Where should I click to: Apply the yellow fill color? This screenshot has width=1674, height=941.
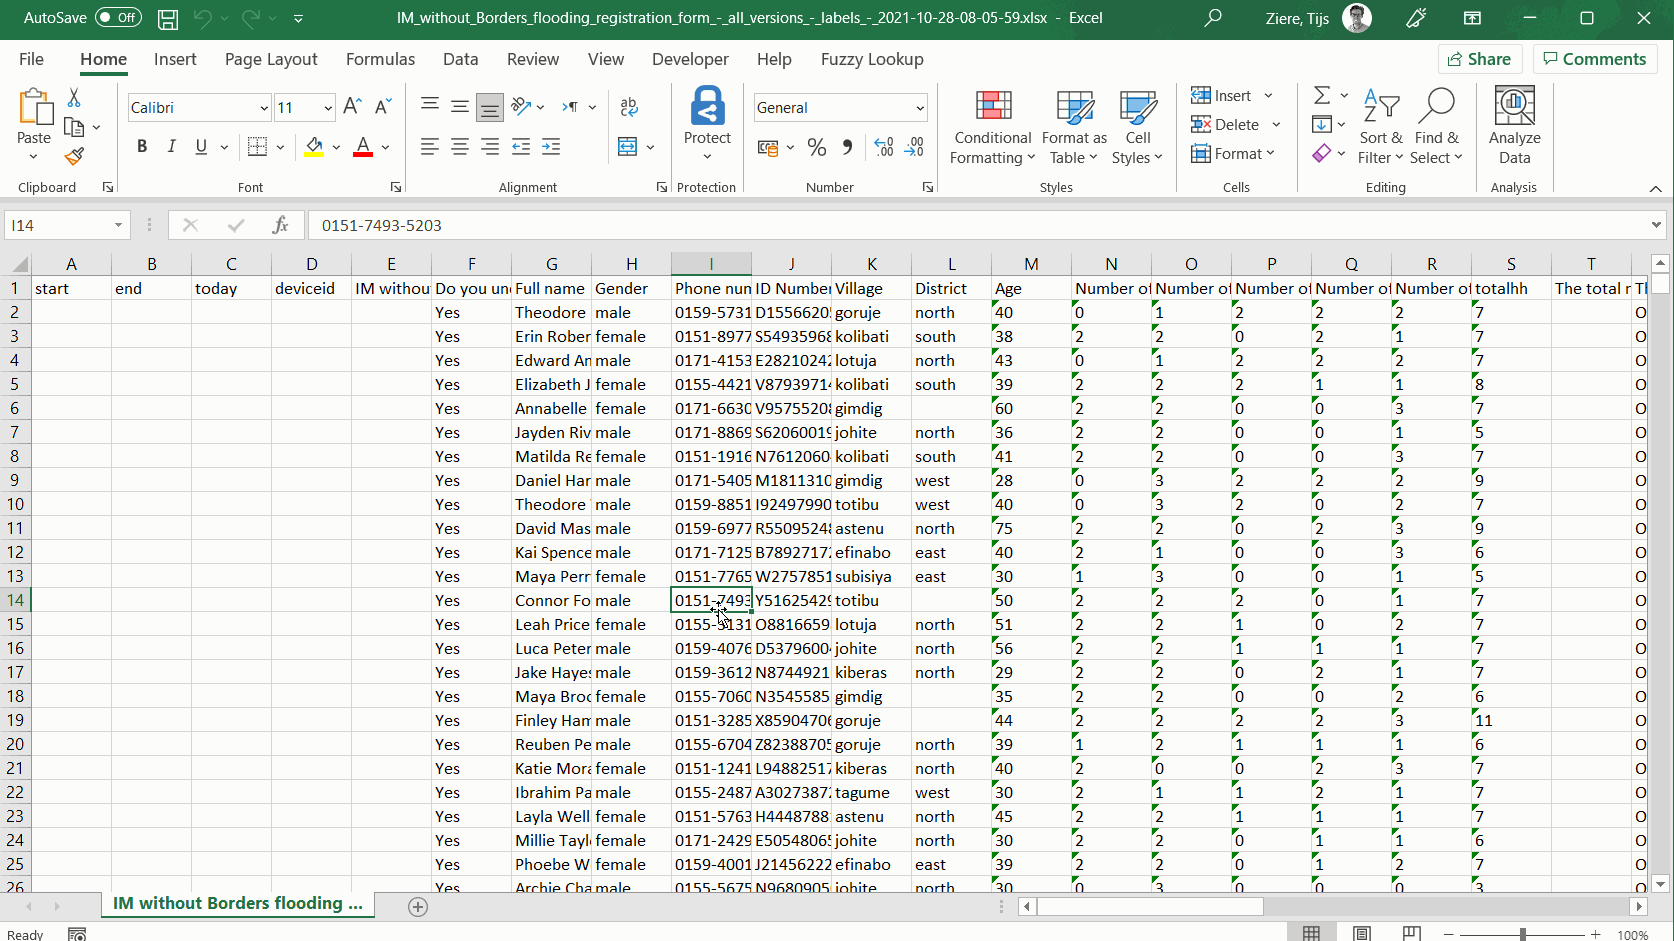pyautogui.click(x=314, y=147)
